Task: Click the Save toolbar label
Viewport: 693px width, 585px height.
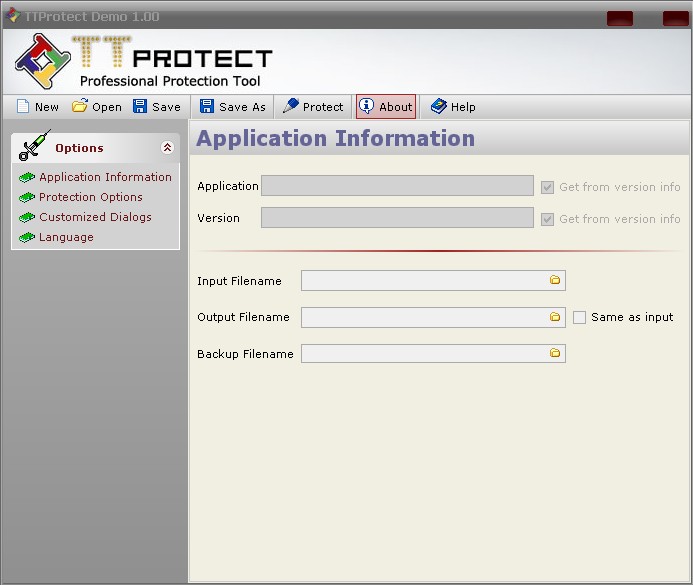Action: (x=166, y=107)
